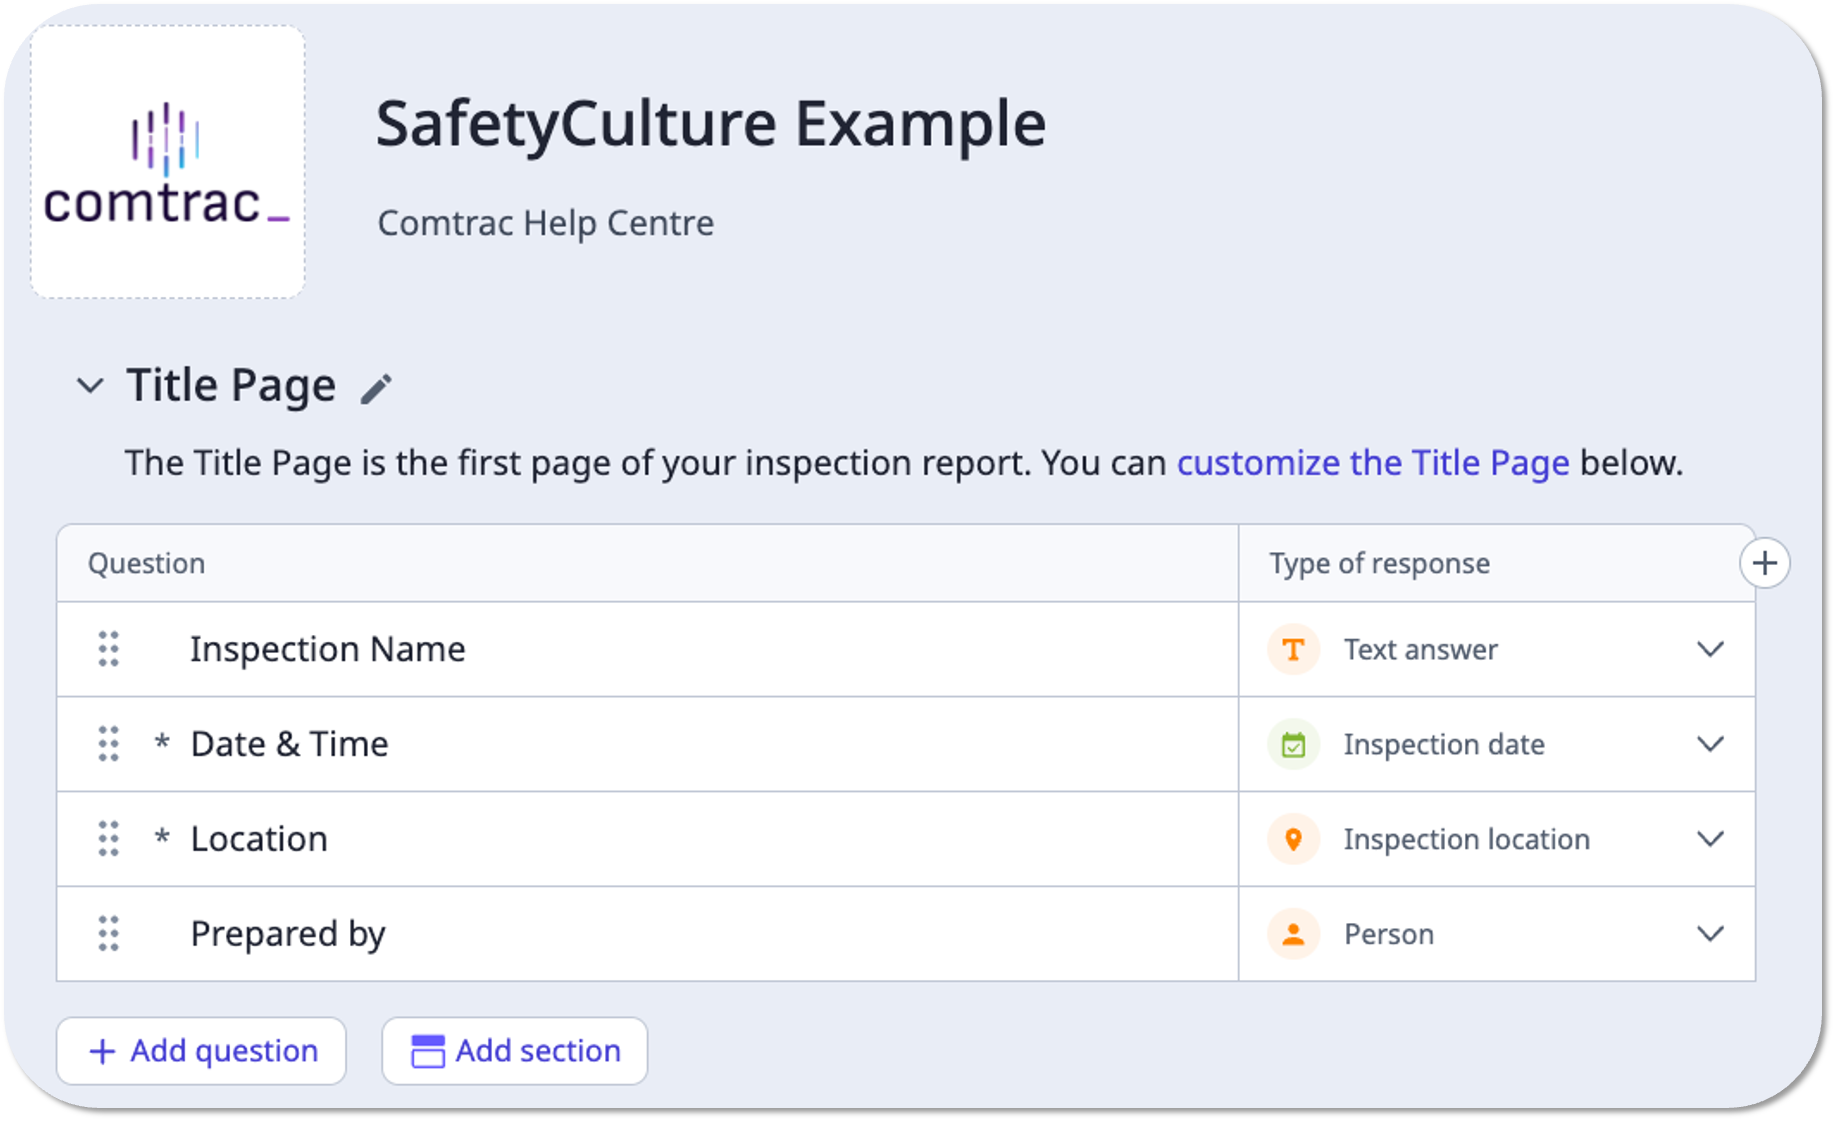Click the Comtrac logo thumbnail
Viewport: 1836px width, 1122px height.
point(168,163)
